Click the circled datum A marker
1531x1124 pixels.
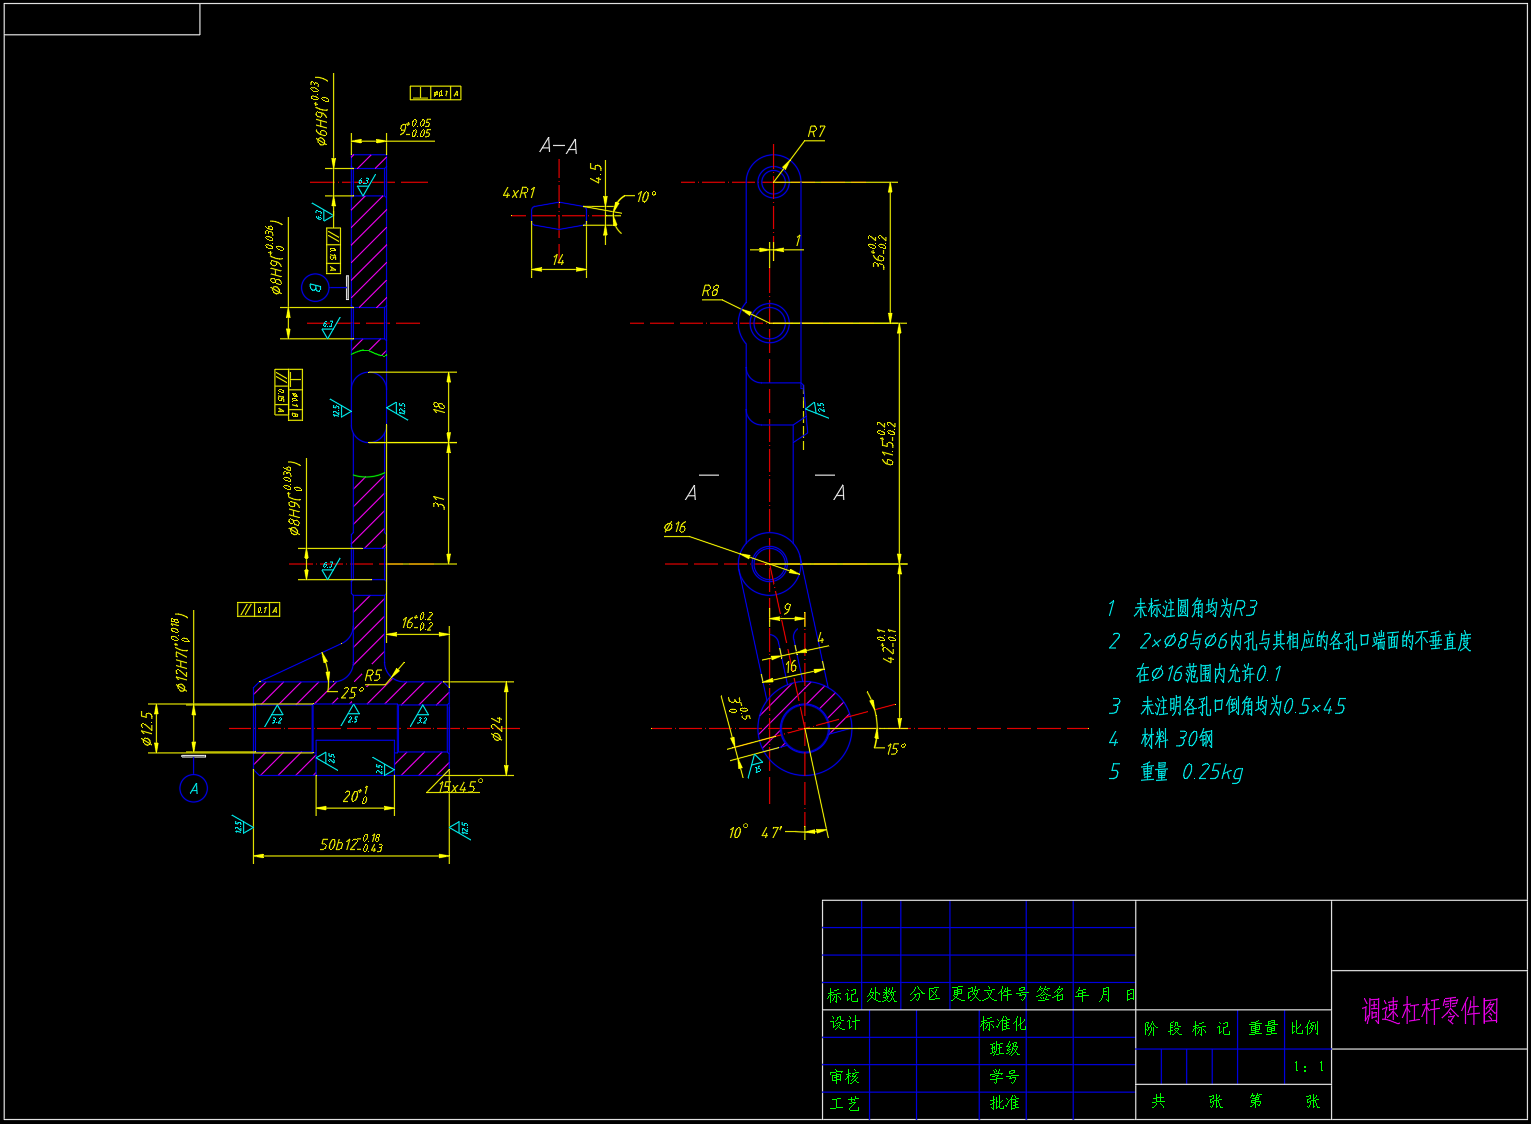click(x=193, y=788)
